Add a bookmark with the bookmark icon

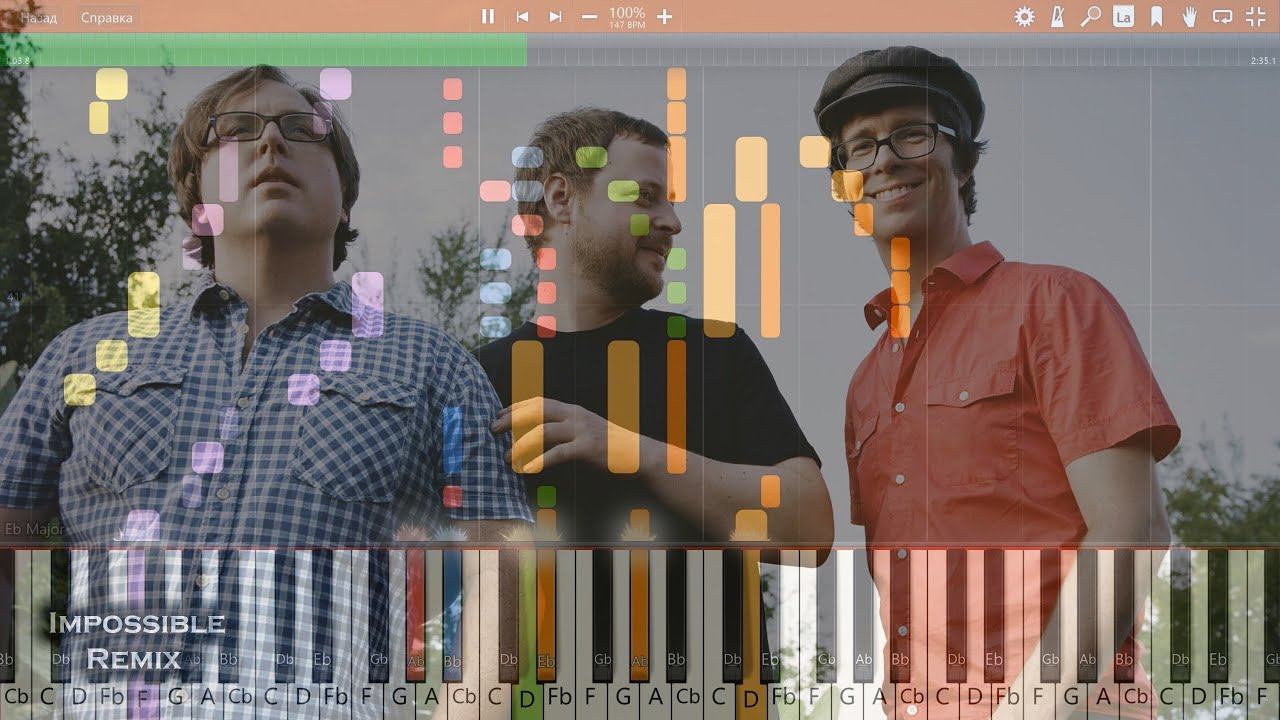(1156, 16)
